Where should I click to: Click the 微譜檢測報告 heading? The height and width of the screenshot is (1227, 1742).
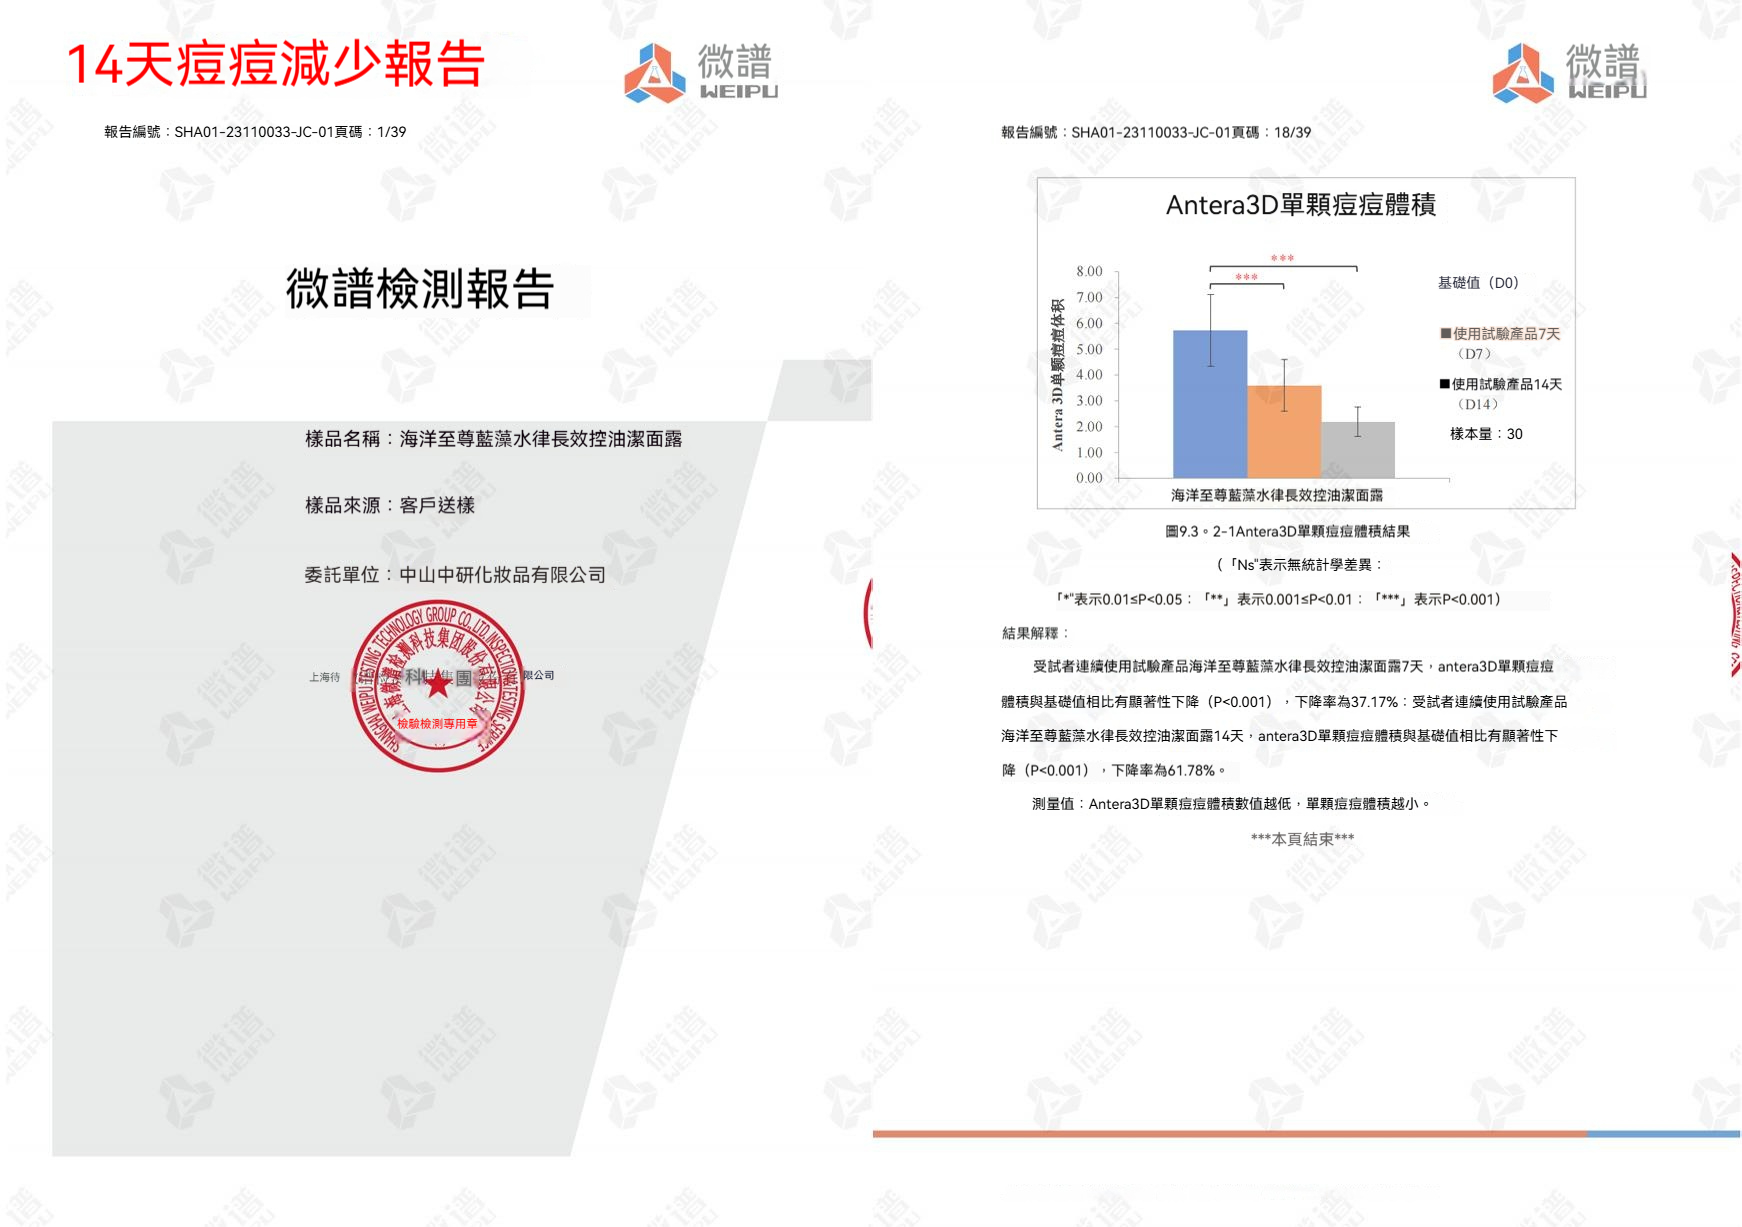click(420, 289)
